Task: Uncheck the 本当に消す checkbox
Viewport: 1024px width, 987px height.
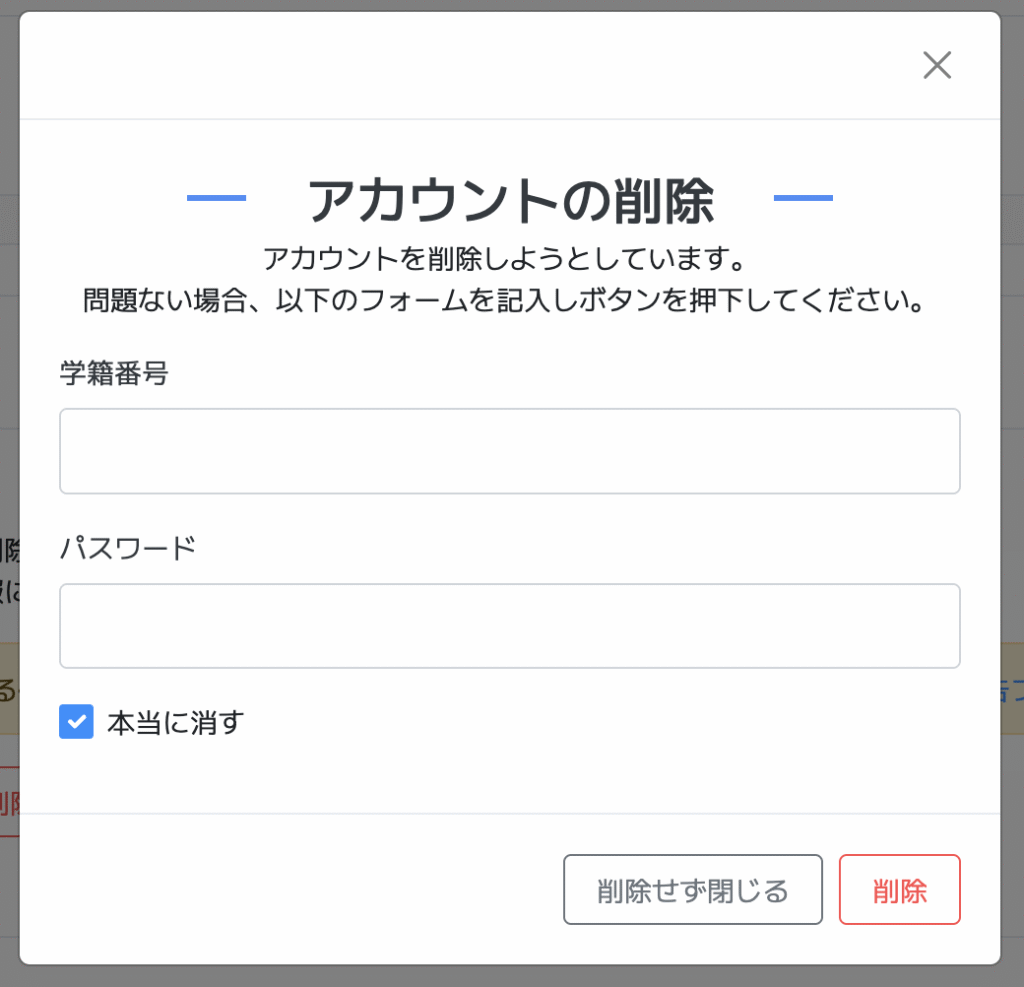Action: [76, 722]
